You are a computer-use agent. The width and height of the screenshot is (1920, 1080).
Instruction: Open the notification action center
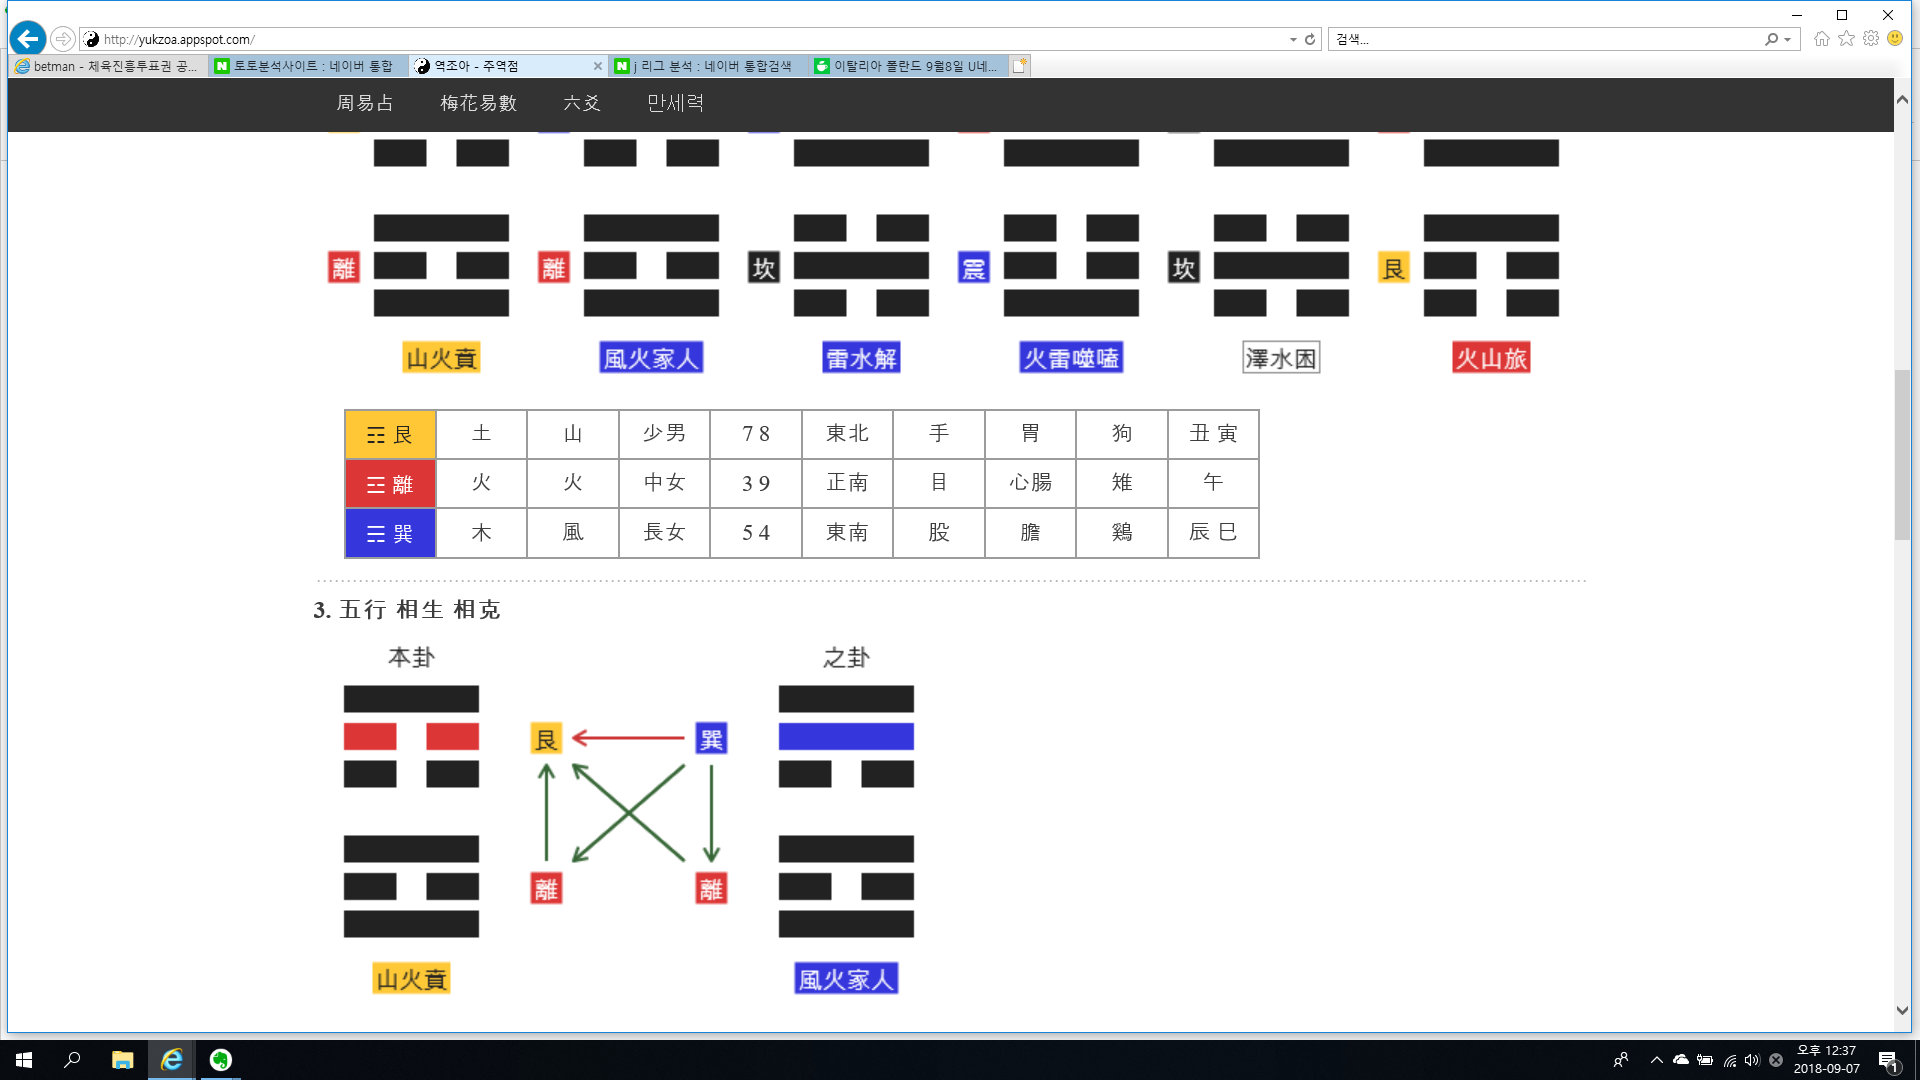tap(1888, 1060)
